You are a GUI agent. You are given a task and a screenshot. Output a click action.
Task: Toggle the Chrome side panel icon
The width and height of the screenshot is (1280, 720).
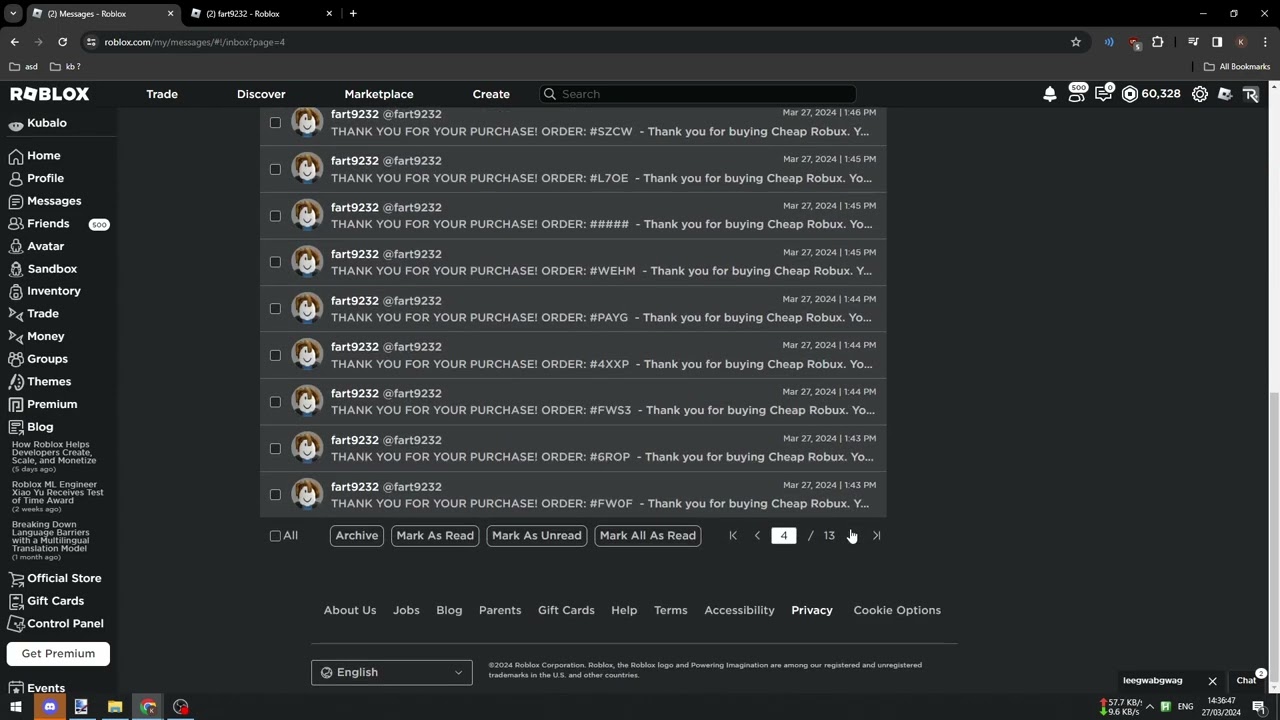(x=1217, y=42)
